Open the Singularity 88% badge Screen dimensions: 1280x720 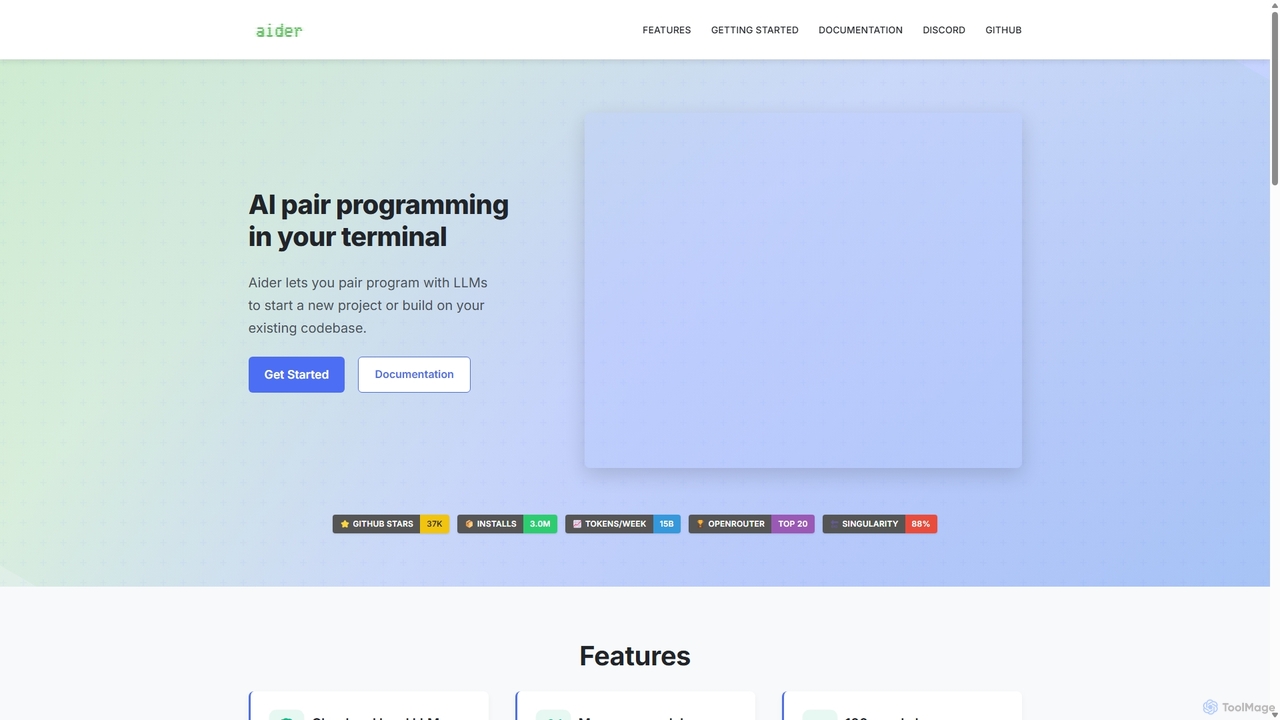point(880,524)
